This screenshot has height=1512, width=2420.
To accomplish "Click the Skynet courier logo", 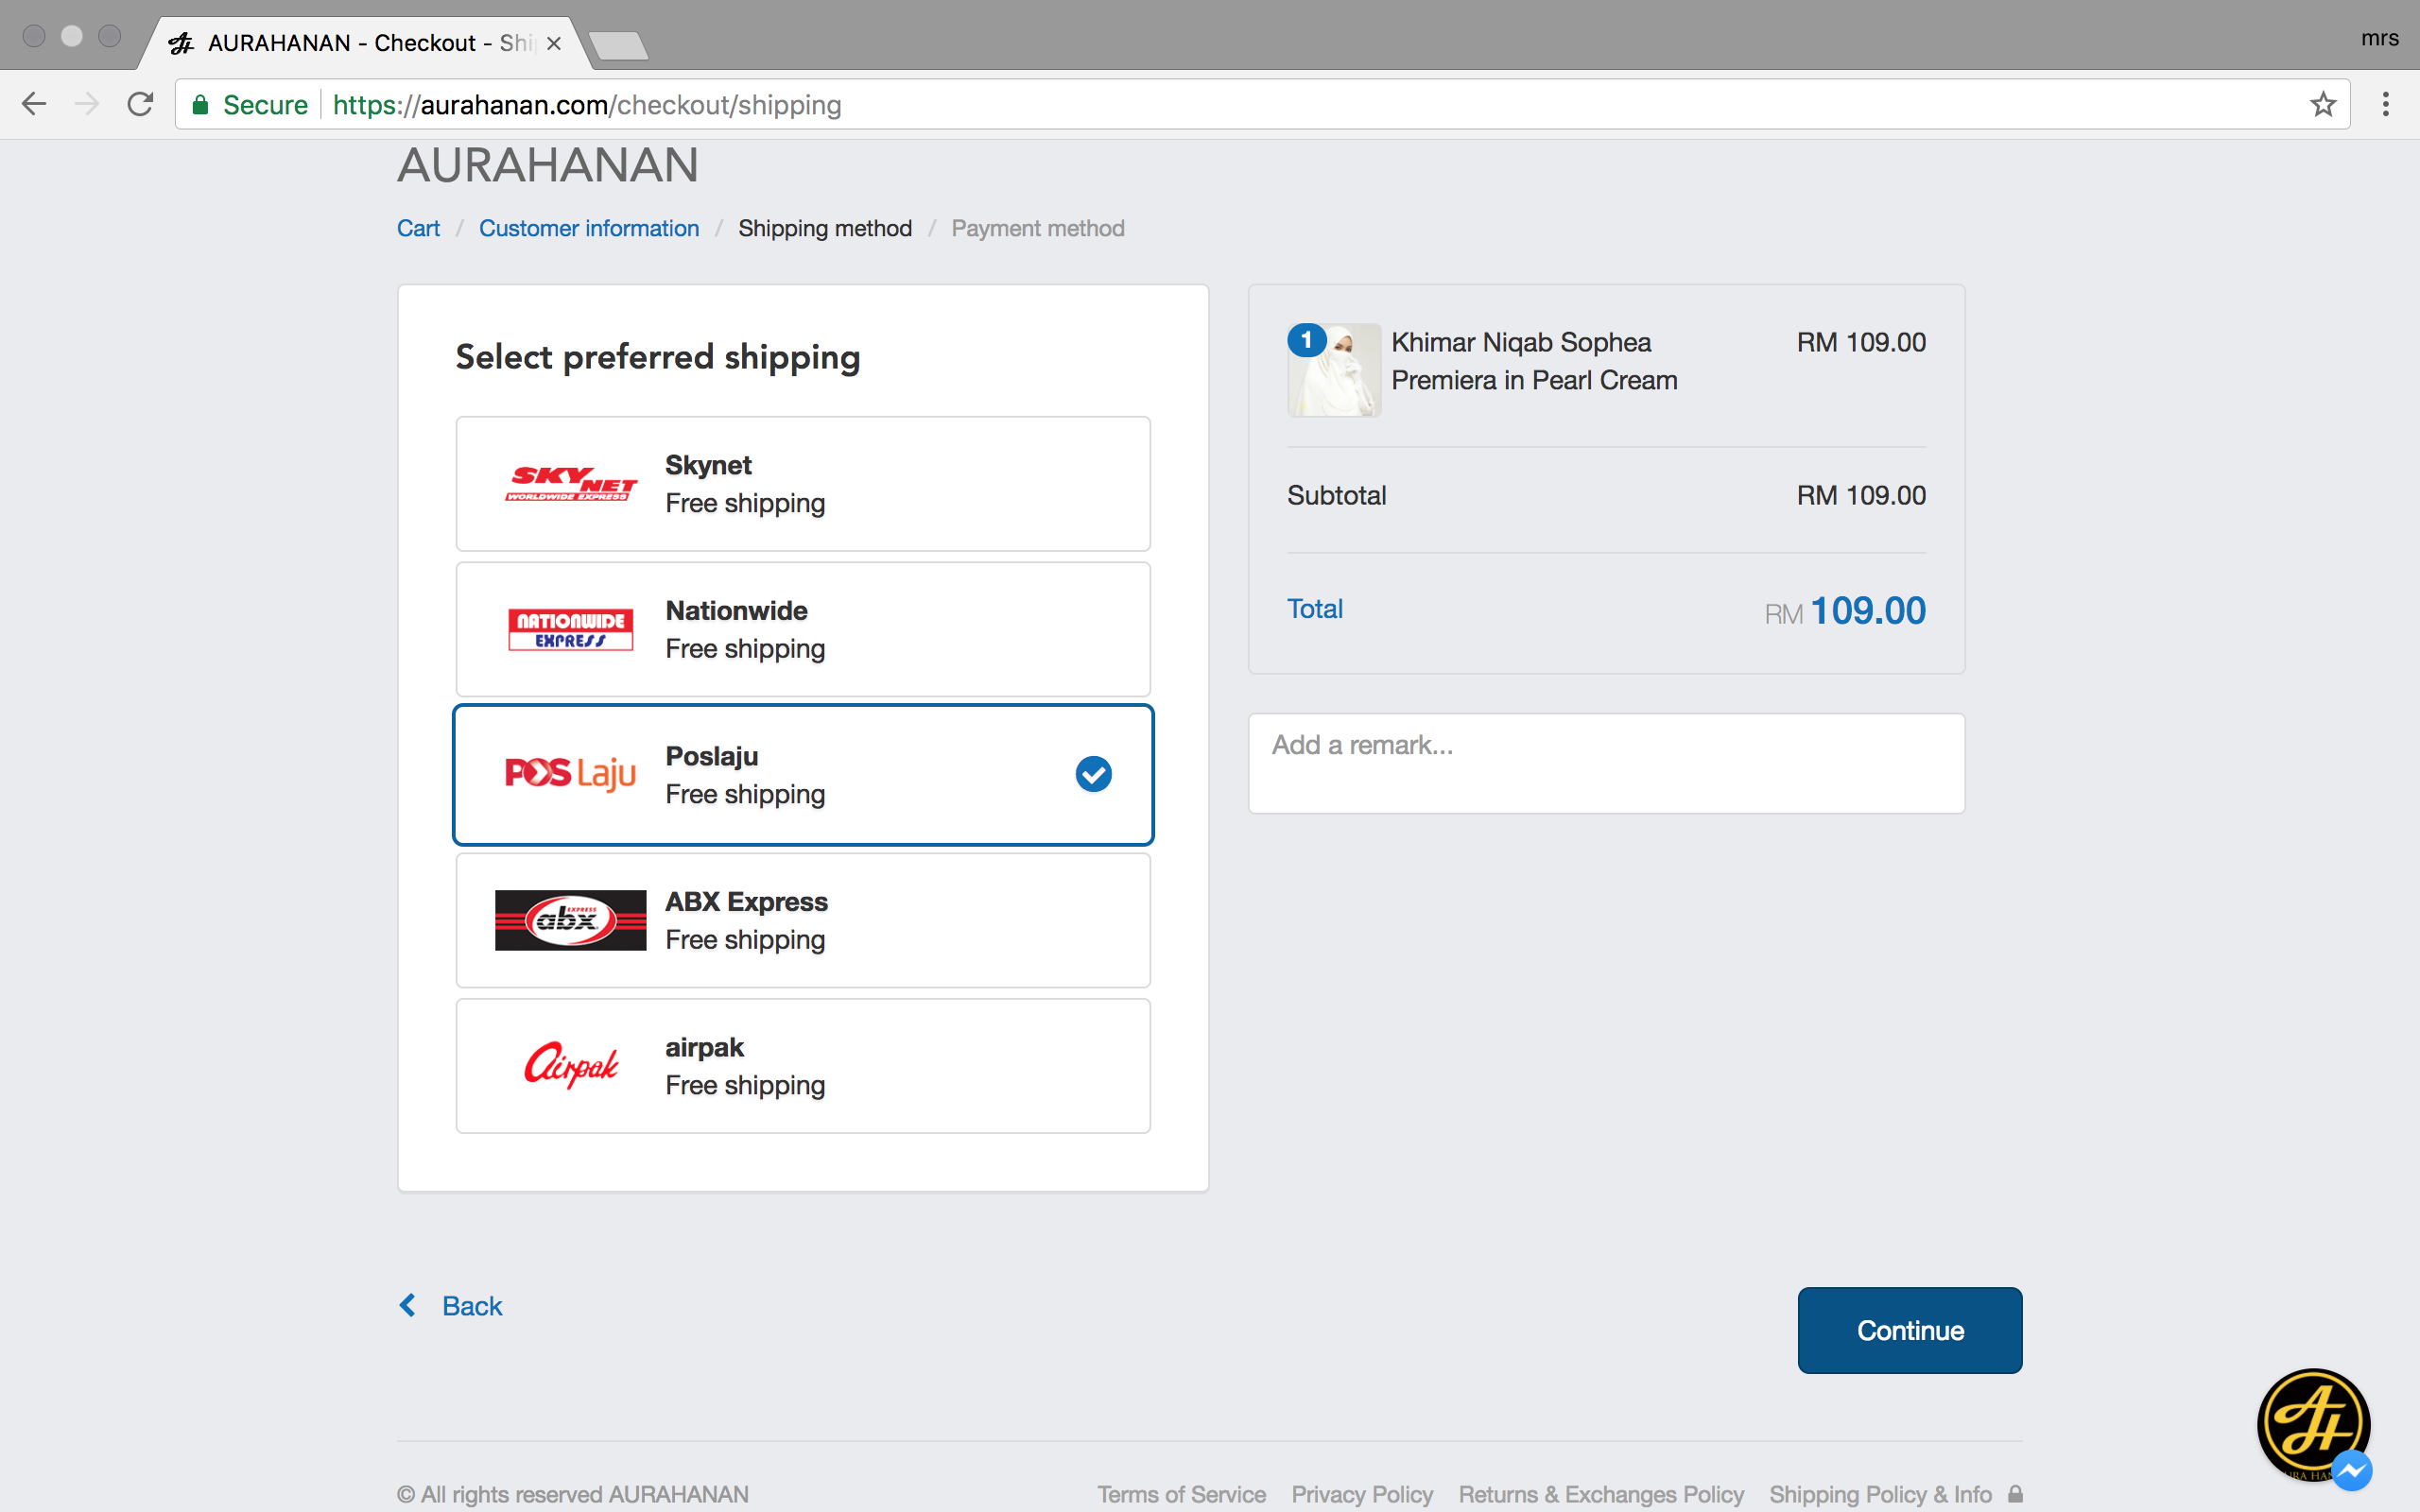I will pyautogui.click(x=571, y=484).
